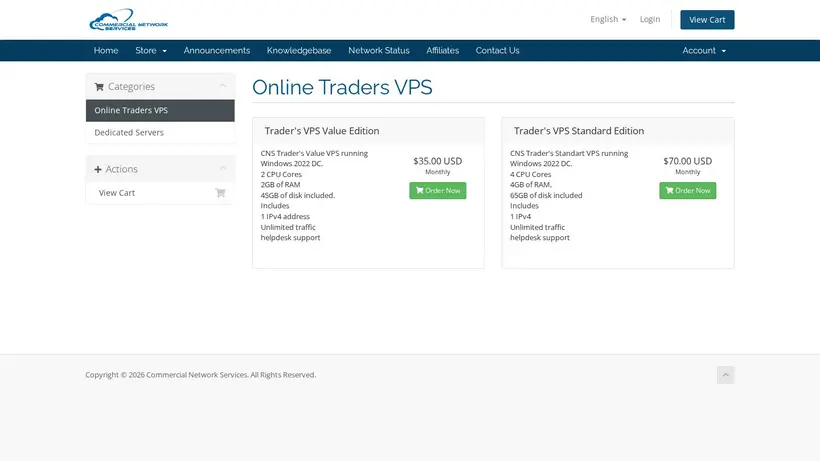
Task: Click the Online Traders VPS page heading
Action: click(342, 87)
